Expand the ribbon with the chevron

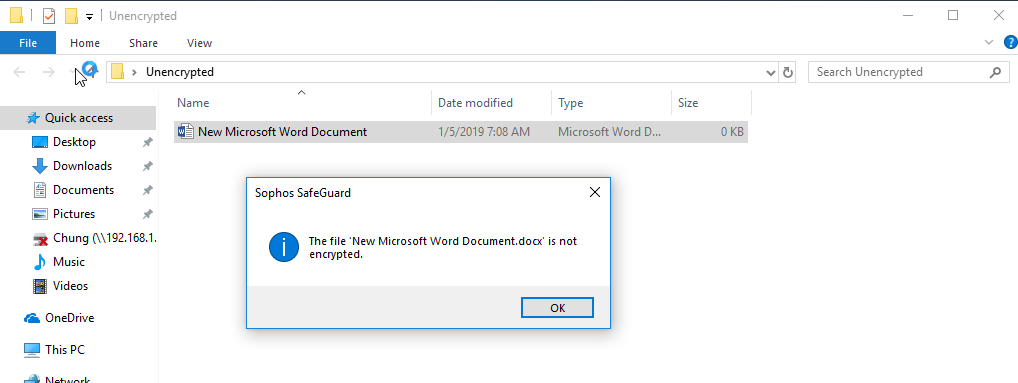[x=989, y=43]
